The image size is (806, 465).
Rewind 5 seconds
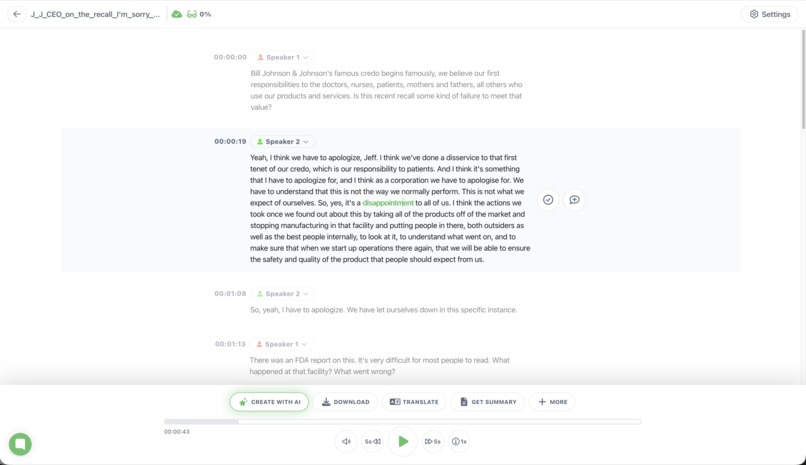pyautogui.click(x=373, y=441)
